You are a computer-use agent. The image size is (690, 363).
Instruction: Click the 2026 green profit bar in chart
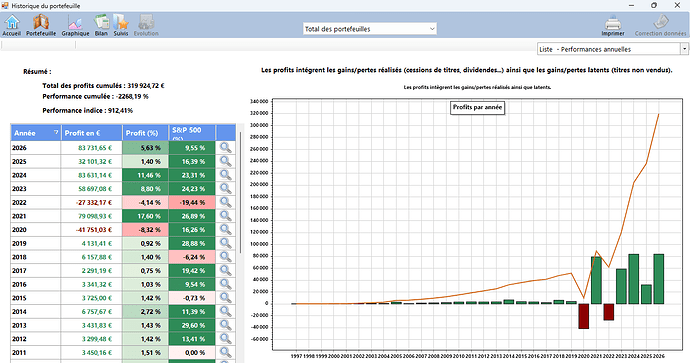[658, 279]
